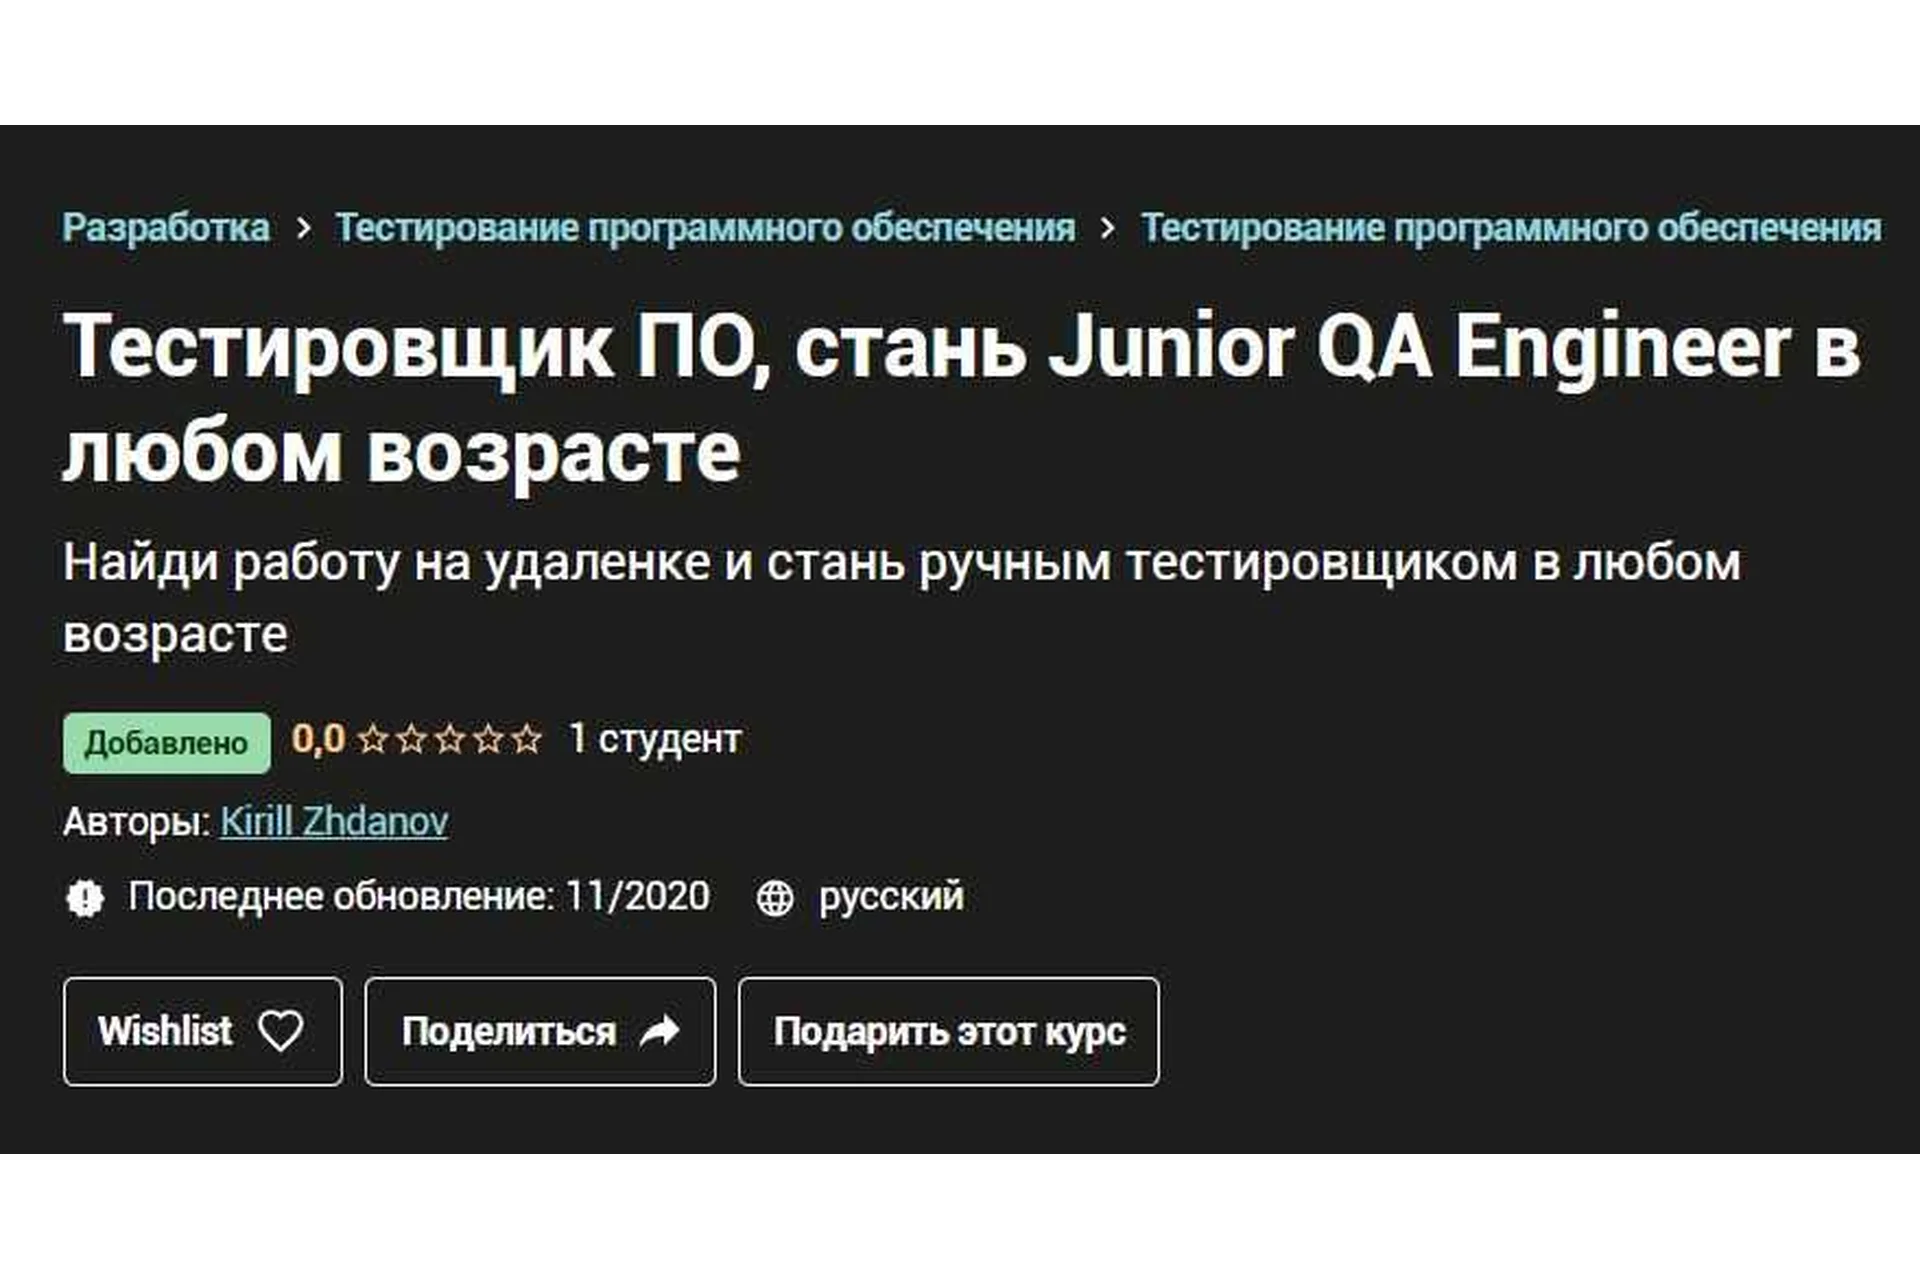1920x1280 pixels.
Task: Toggle the green Добавлено status badge
Action: (x=167, y=741)
